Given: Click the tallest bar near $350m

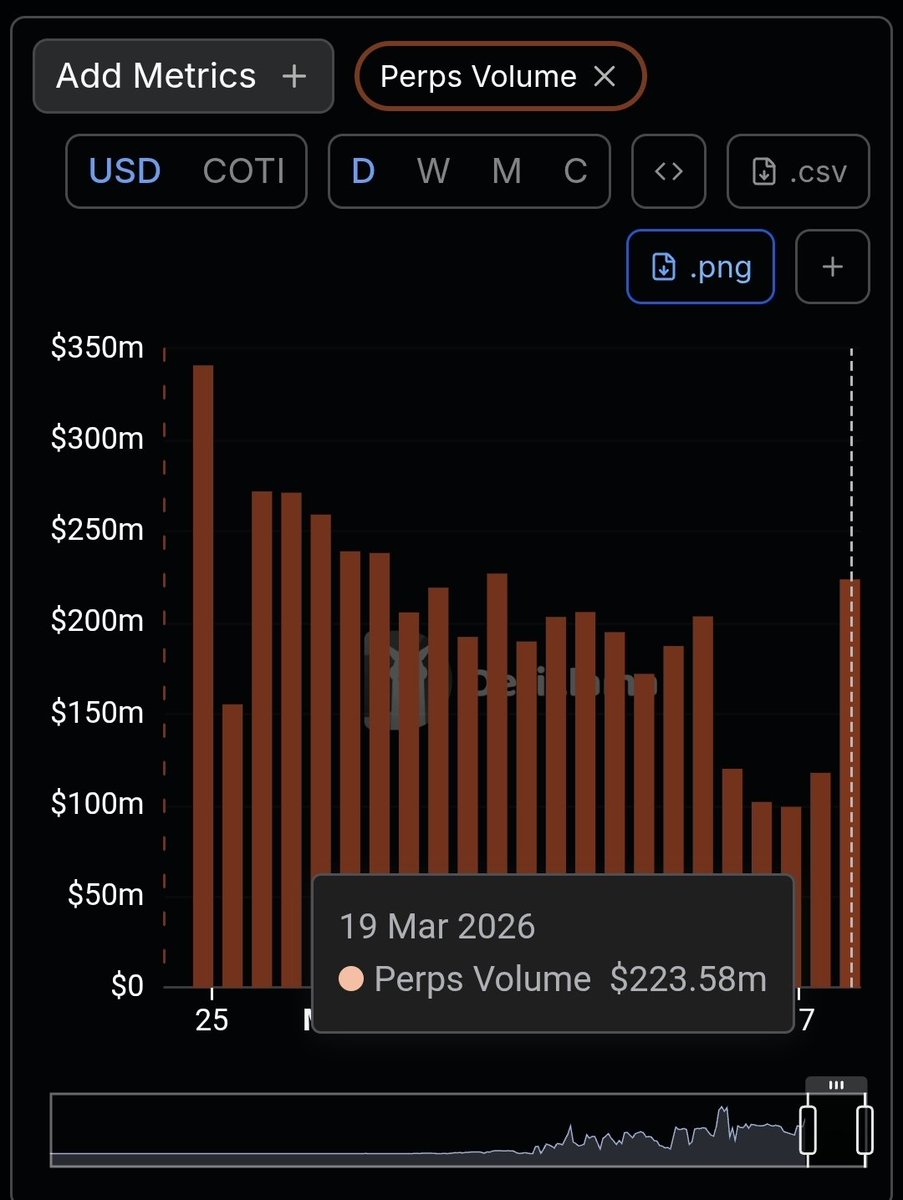Looking at the screenshot, I should pos(203,675).
